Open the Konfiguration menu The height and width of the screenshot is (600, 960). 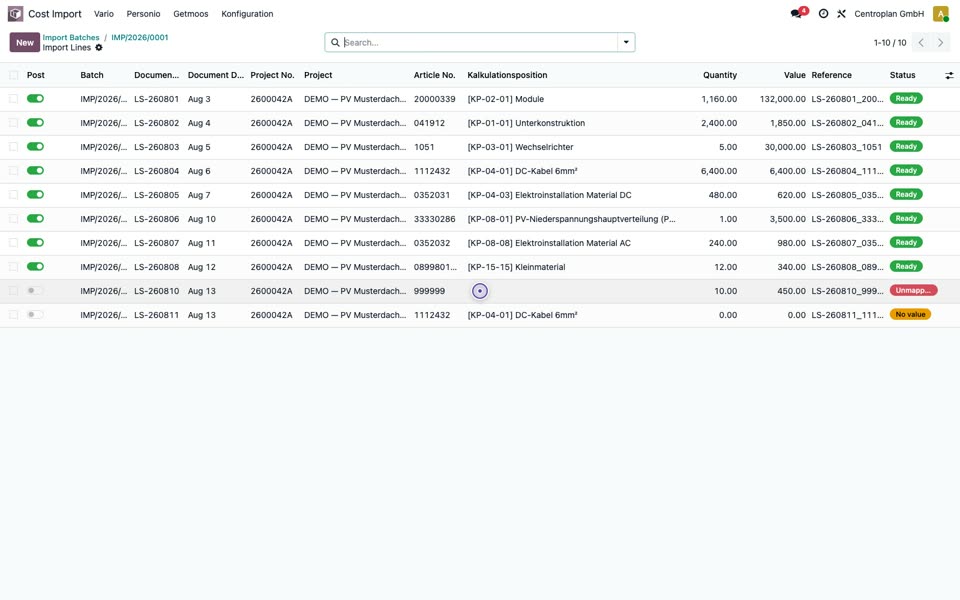247,13
